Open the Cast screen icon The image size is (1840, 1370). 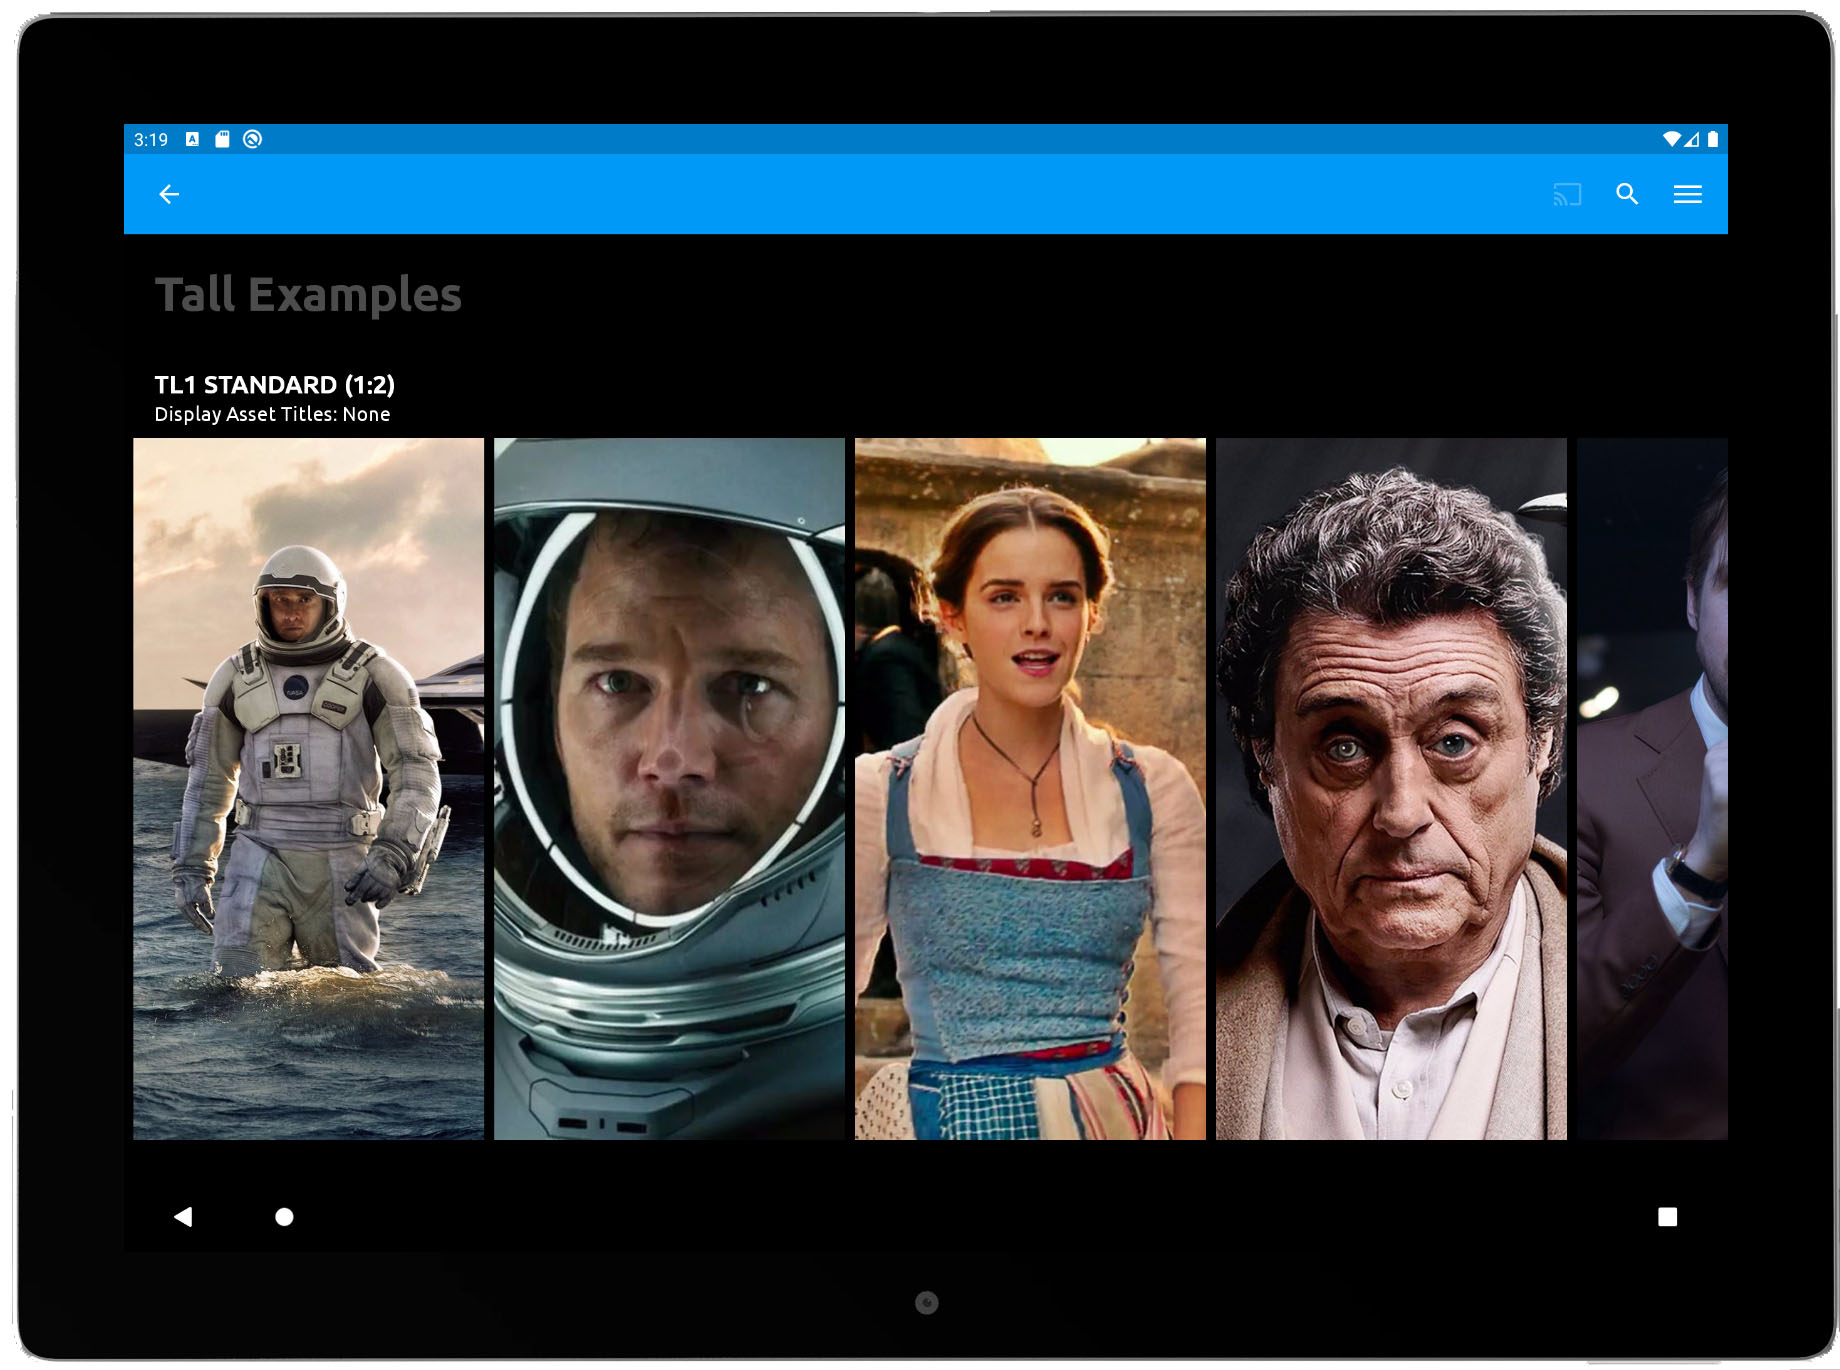1567,194
